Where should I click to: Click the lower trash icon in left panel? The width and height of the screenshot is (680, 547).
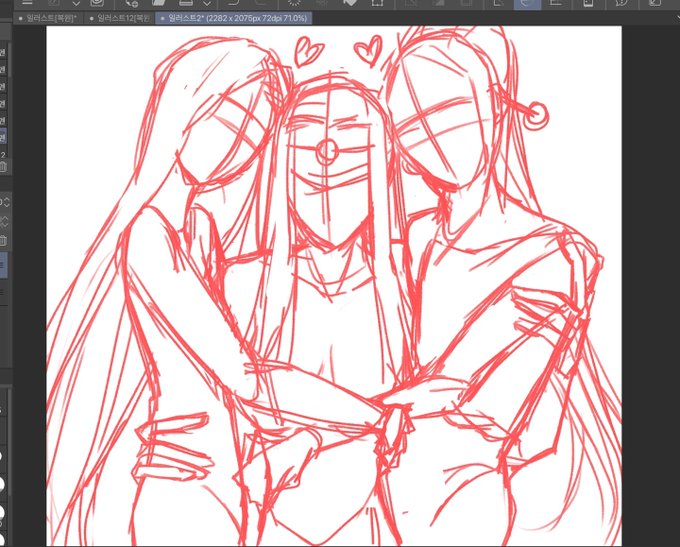click(x=3, y=241)
